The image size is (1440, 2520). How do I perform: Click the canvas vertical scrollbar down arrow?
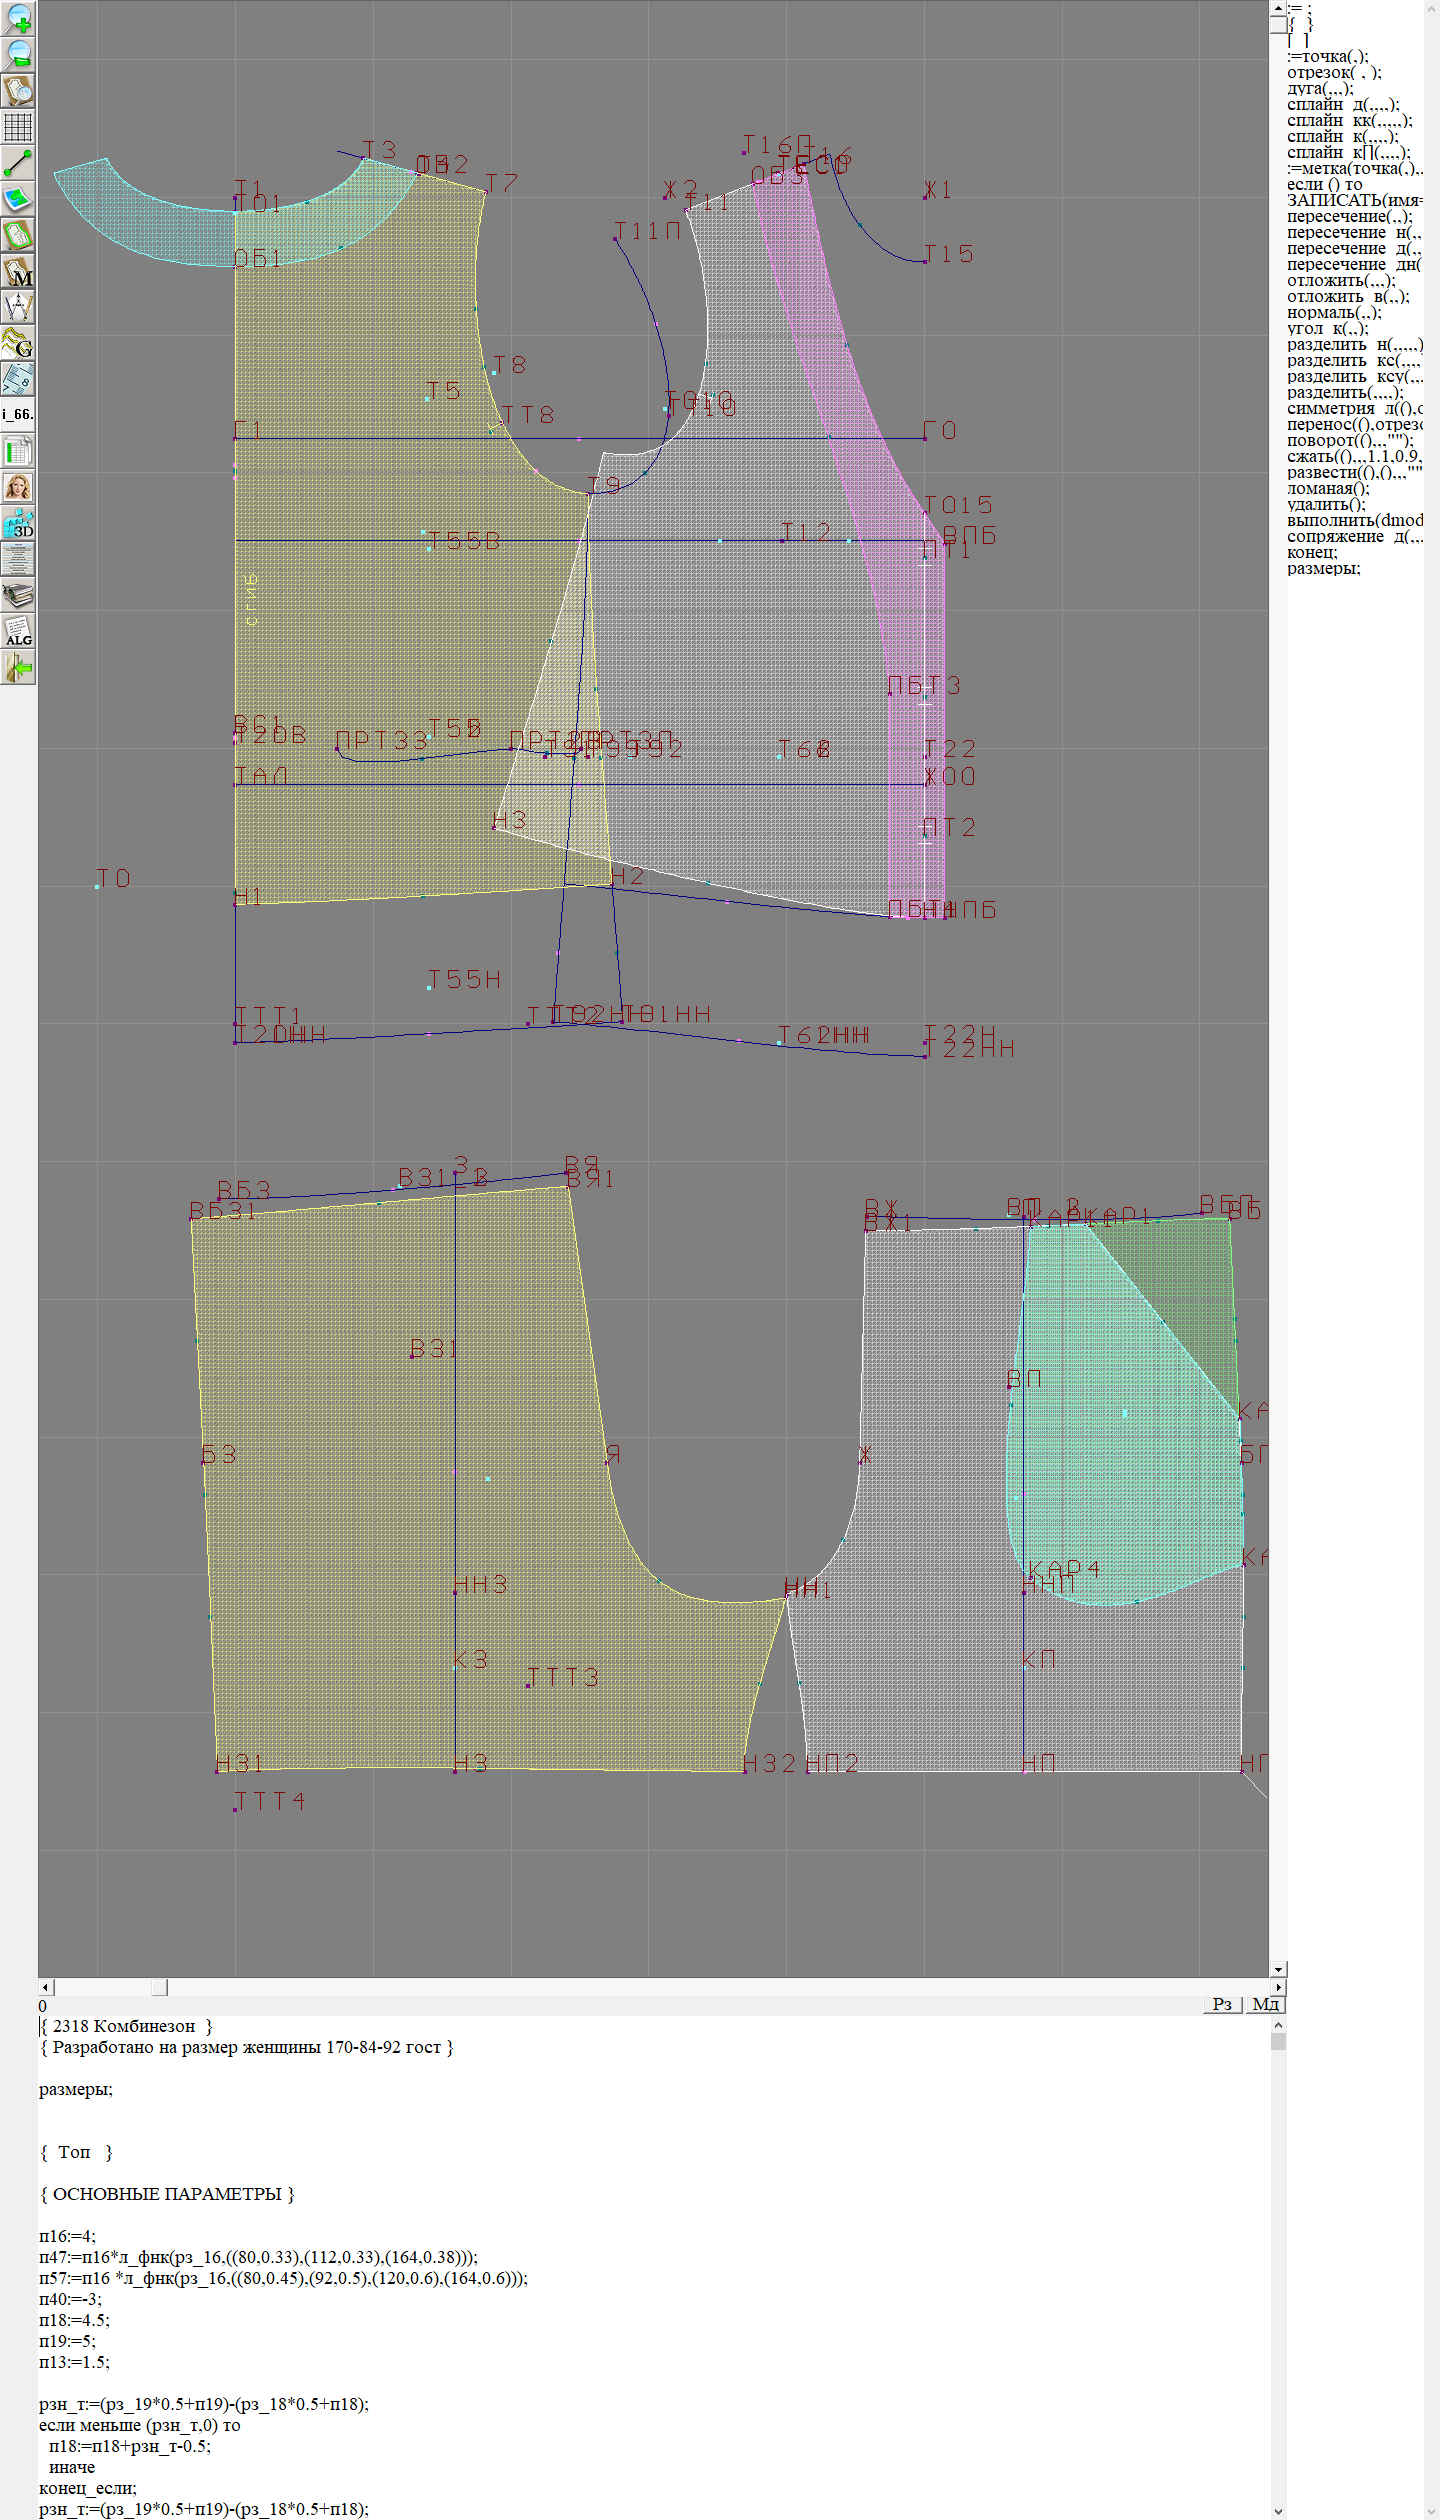1278,1969
